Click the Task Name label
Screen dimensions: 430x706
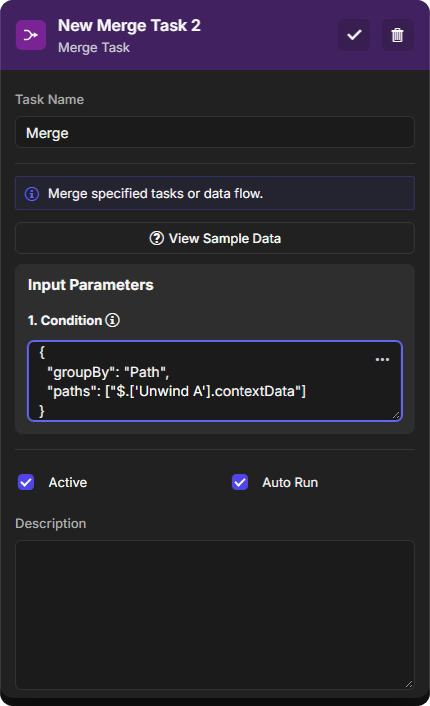pos(50,100)
